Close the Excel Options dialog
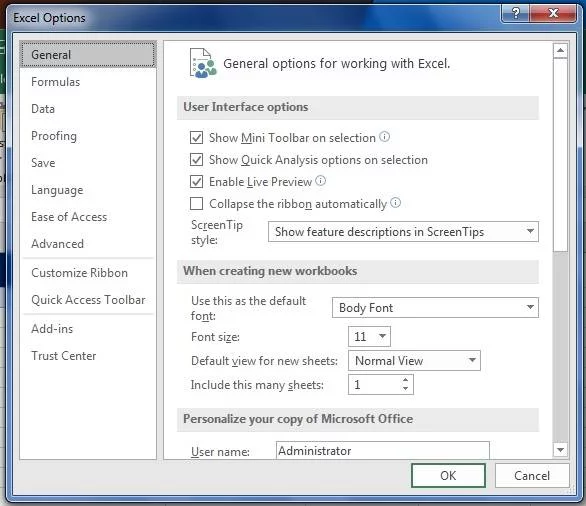This screenshot has height=506, width=586. tap(553, 14)
